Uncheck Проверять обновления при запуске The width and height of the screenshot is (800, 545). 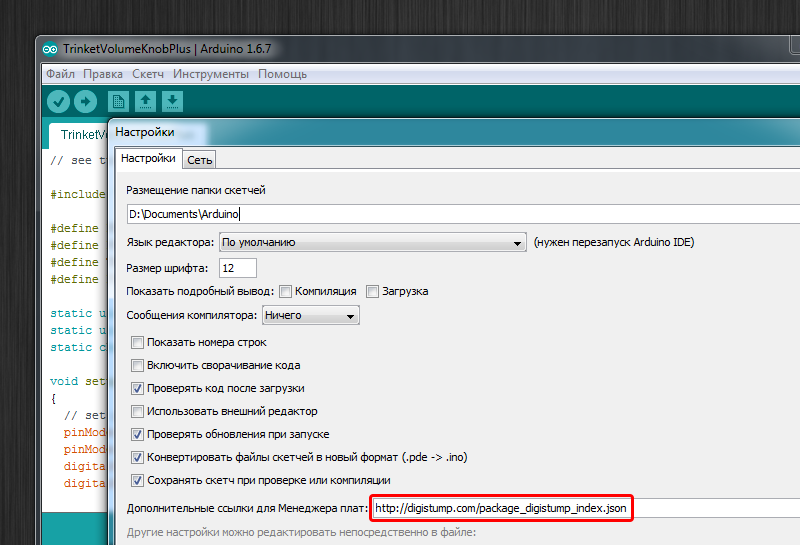pos(137,434)
